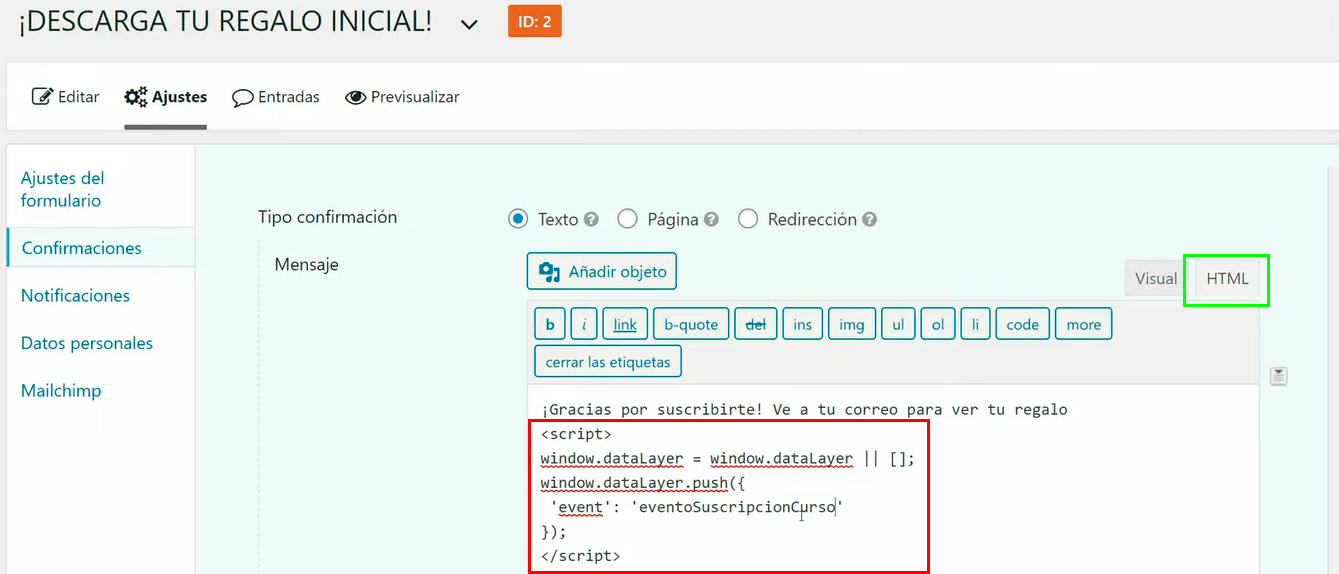Click the 'eventoSuscripcionCurso' text in the editor
Image resolution: width=1339 pixels, height=574 pixels.
(x=738, y=507)
